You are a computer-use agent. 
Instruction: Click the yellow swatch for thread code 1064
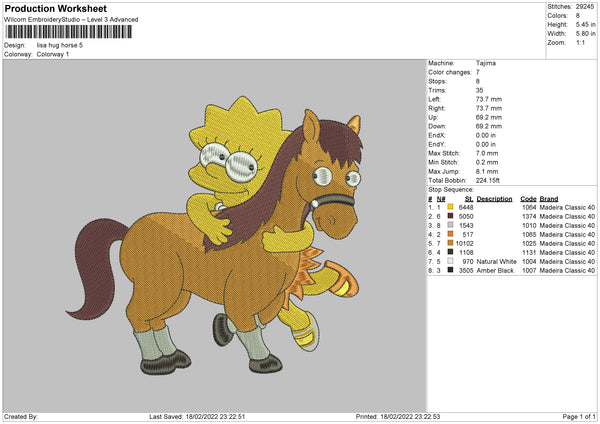click(450, 207)
